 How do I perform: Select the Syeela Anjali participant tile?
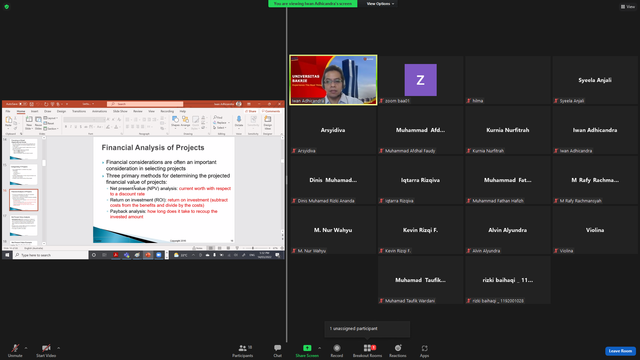pos(595,80)
